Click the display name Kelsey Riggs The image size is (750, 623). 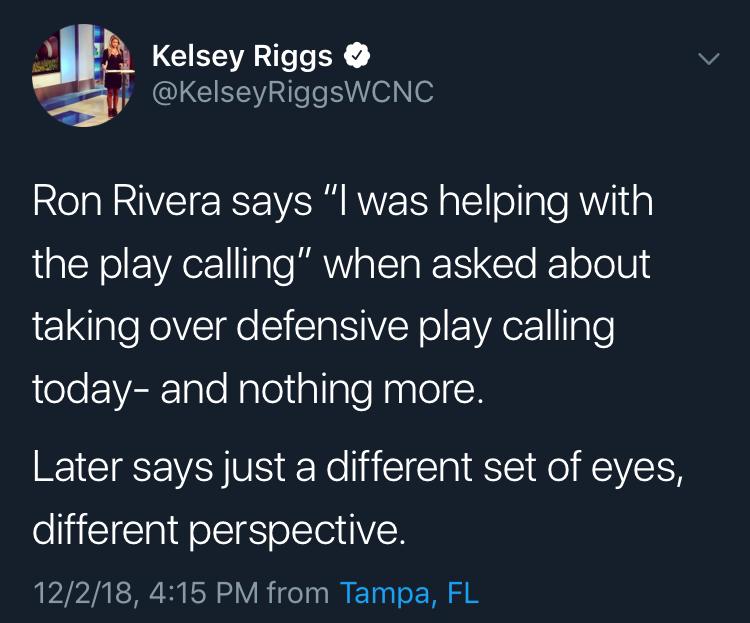[x=242, y=56]
